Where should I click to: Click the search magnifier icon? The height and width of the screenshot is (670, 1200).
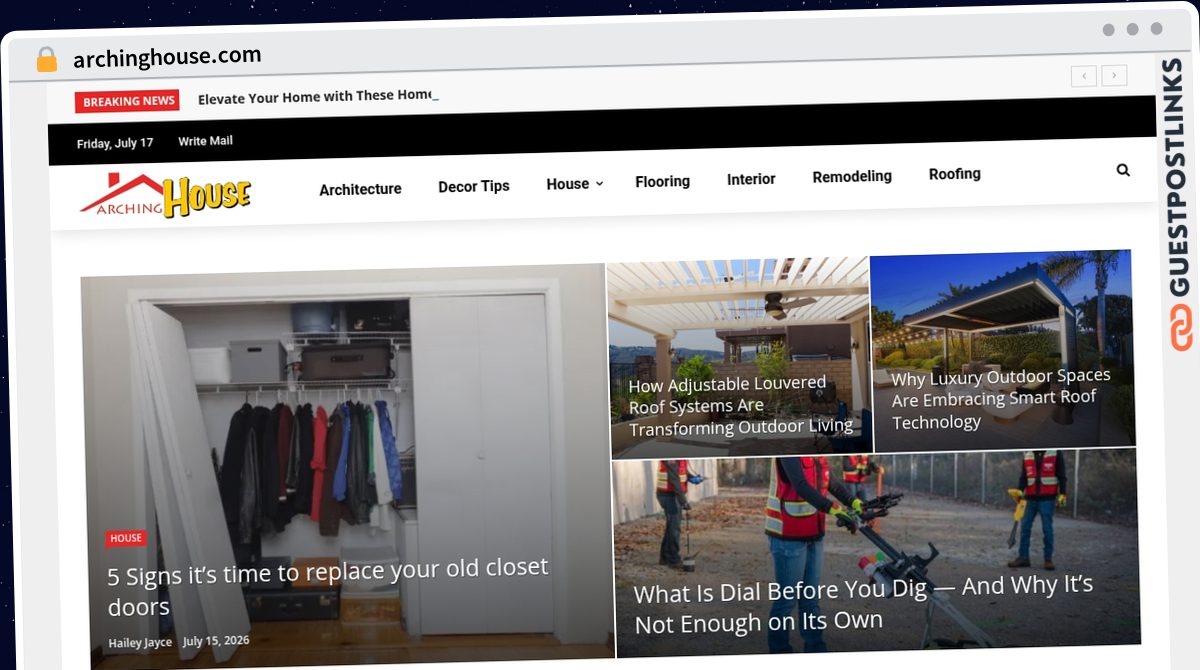pyautogui.click(x=1123, y=170)
